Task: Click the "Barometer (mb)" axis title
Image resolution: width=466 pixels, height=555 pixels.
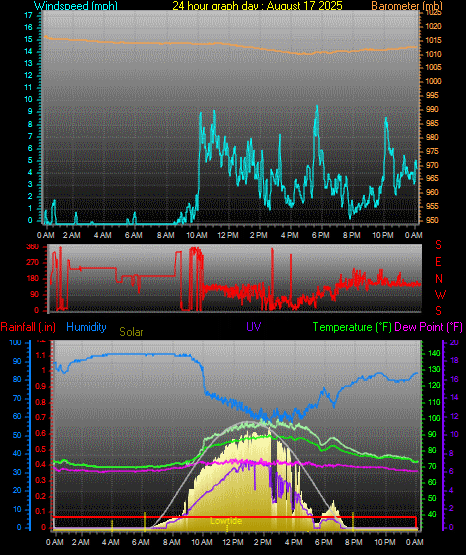Action: pos(407,6)
